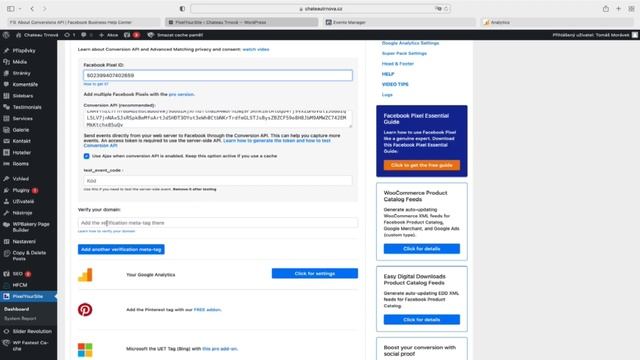The image size is (640, 360).
Task: Click the WordPress logo in admin bar
Action: pyautogui.click(x=6, y=35)
